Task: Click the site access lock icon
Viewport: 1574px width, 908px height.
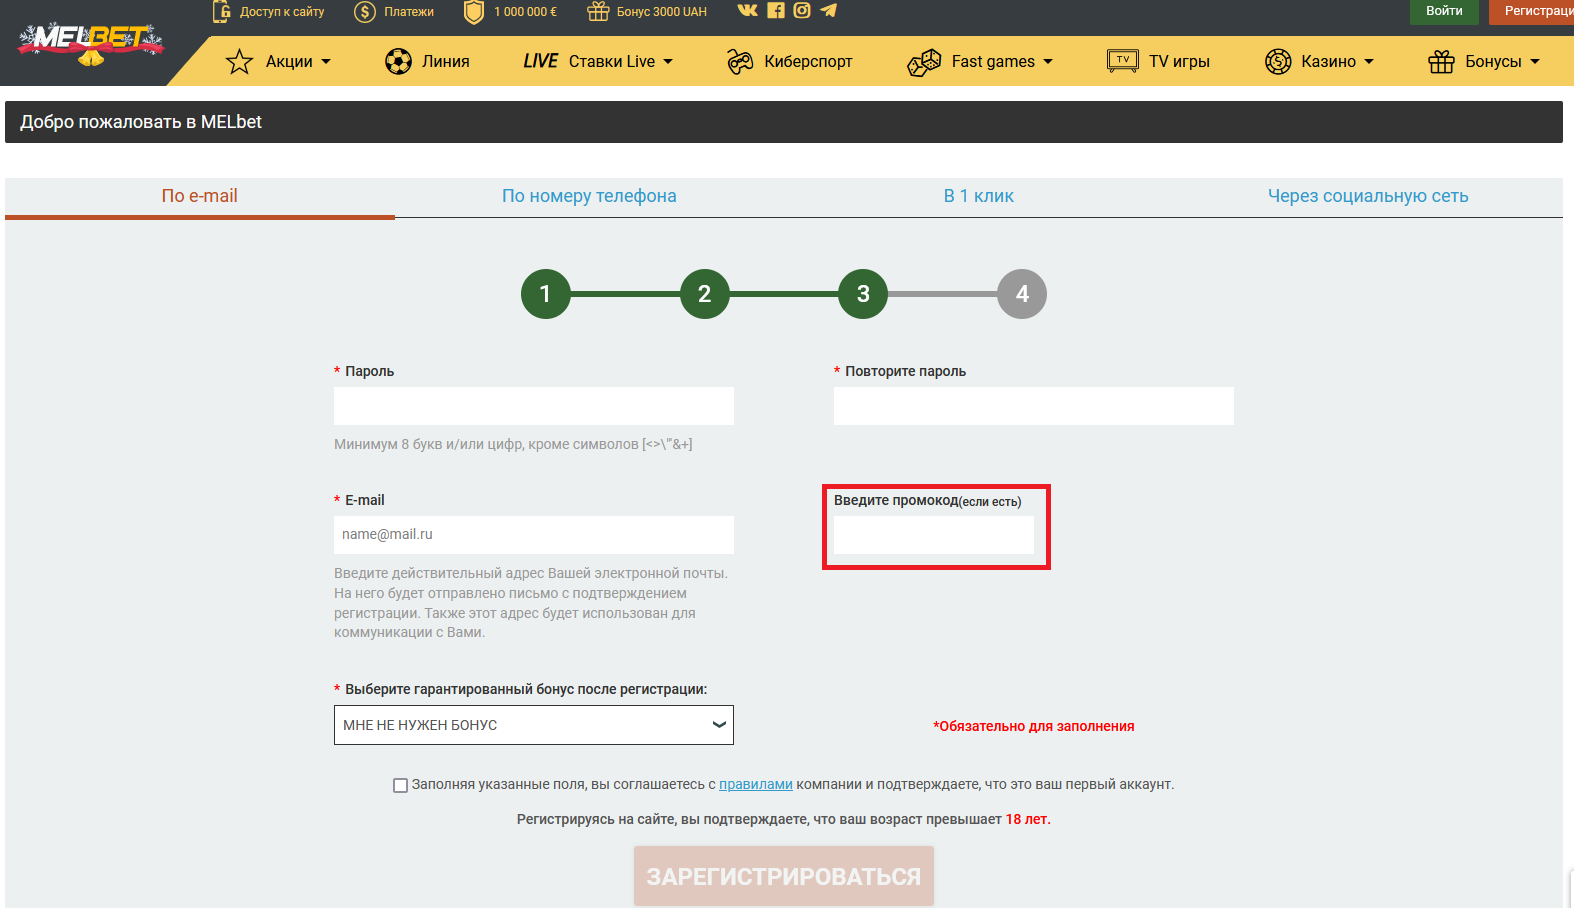Action: (221, 12)
